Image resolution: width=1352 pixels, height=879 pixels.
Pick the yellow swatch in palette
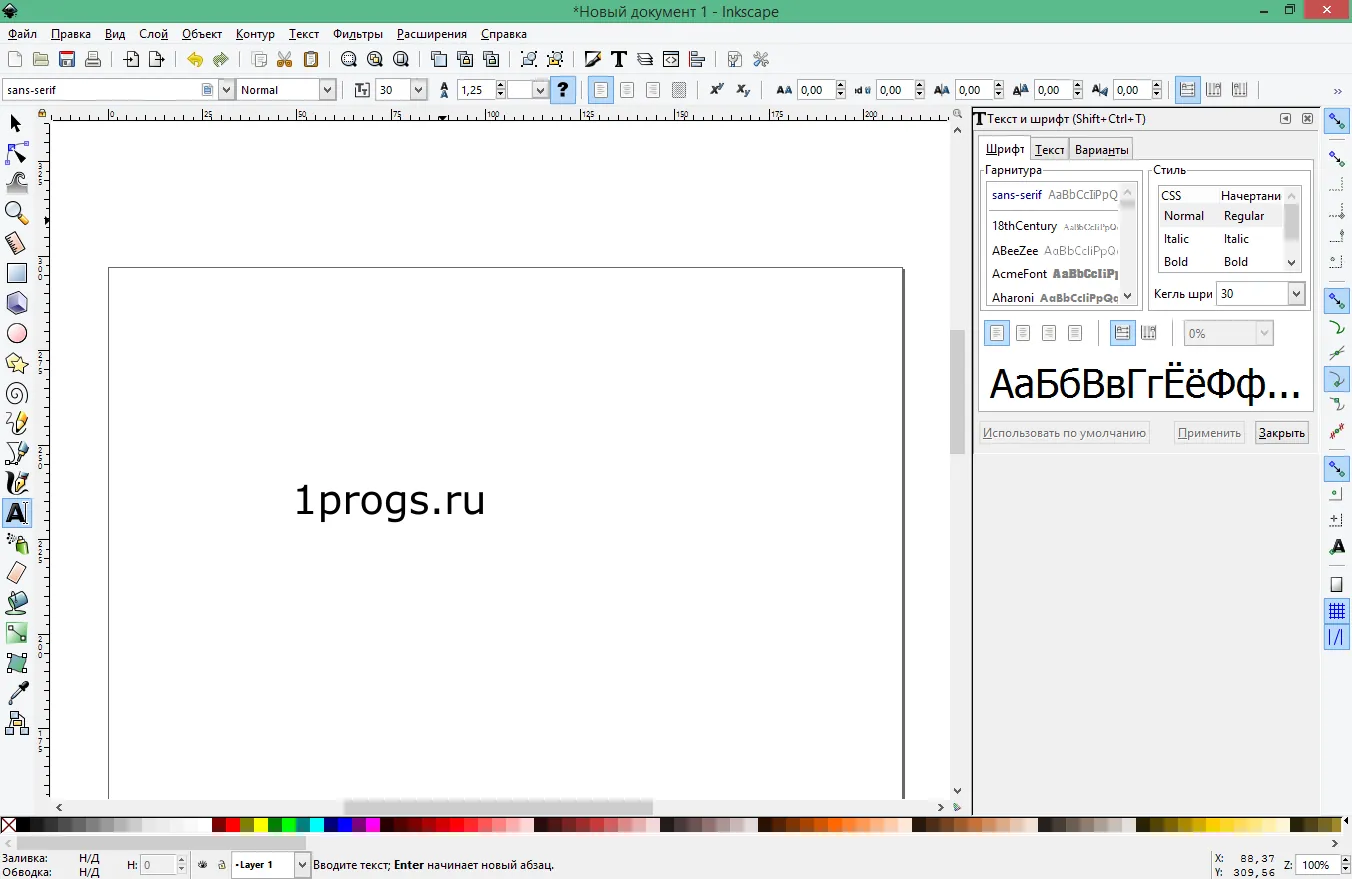[x=261, y=825]
